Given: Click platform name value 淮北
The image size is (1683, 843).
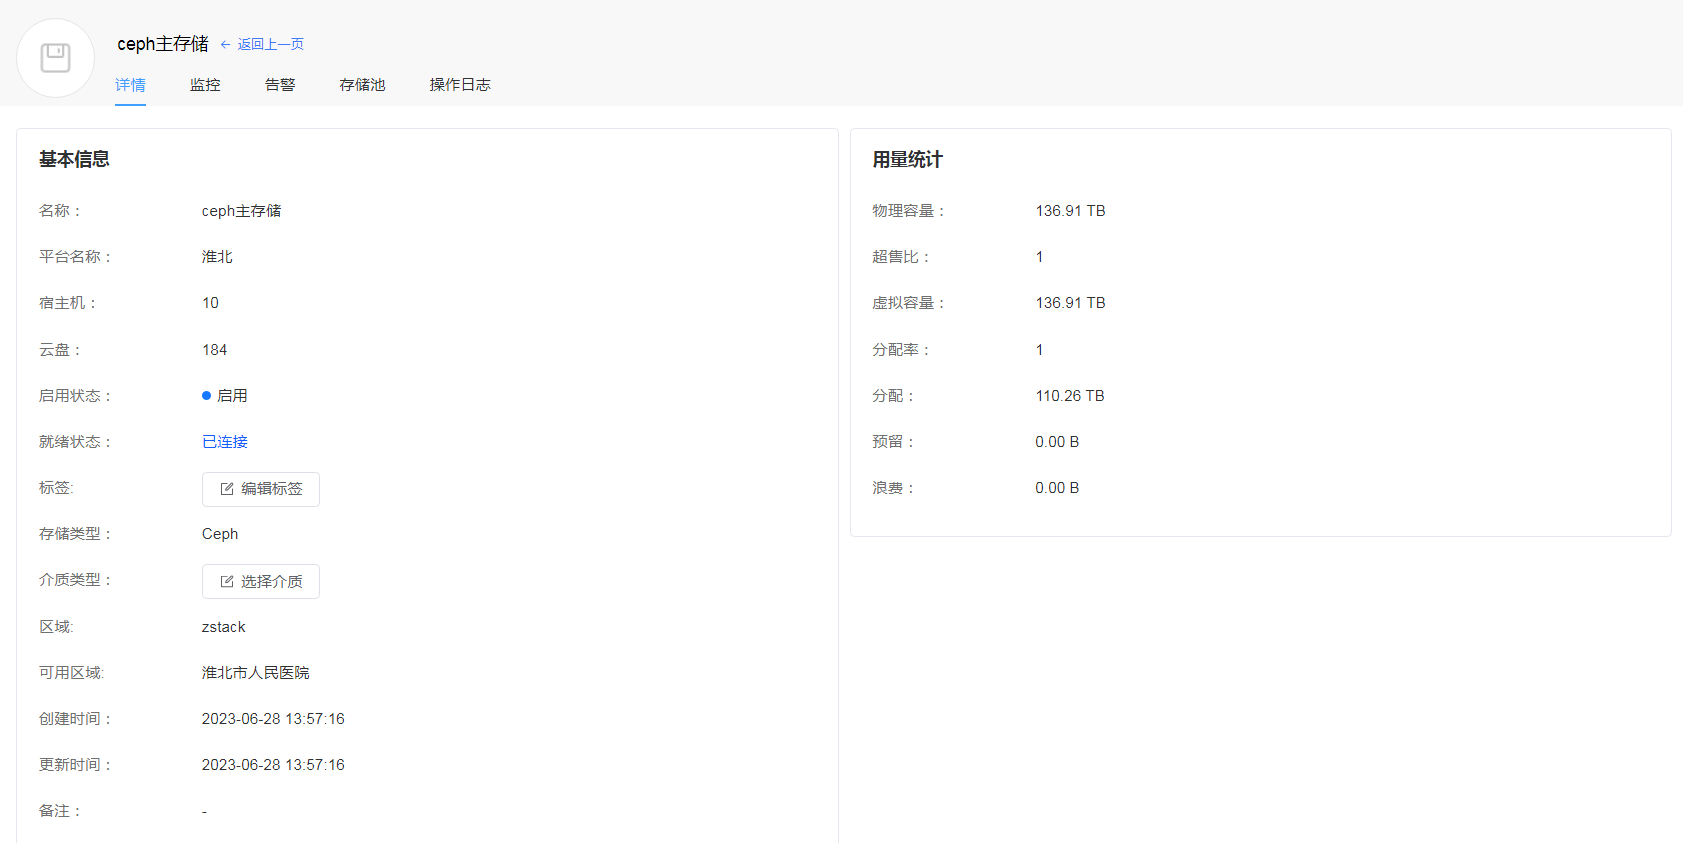Looking at the screenshot, I should [217, 257].
